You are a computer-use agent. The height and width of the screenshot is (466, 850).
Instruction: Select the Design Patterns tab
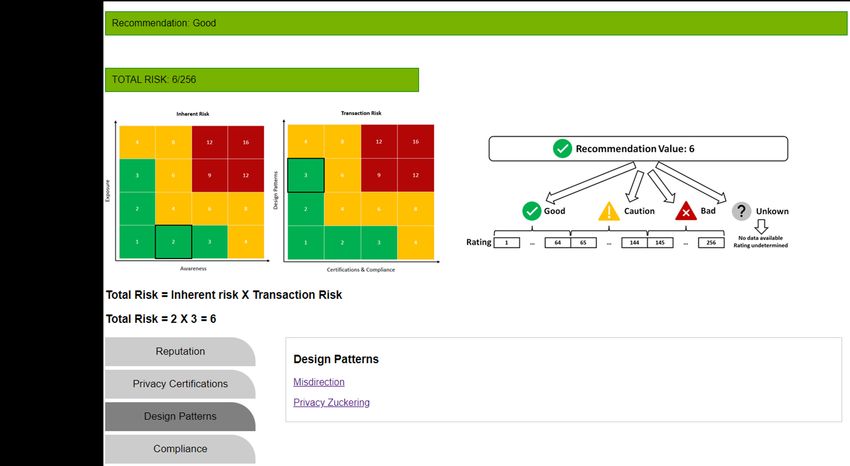coord(180,417)
